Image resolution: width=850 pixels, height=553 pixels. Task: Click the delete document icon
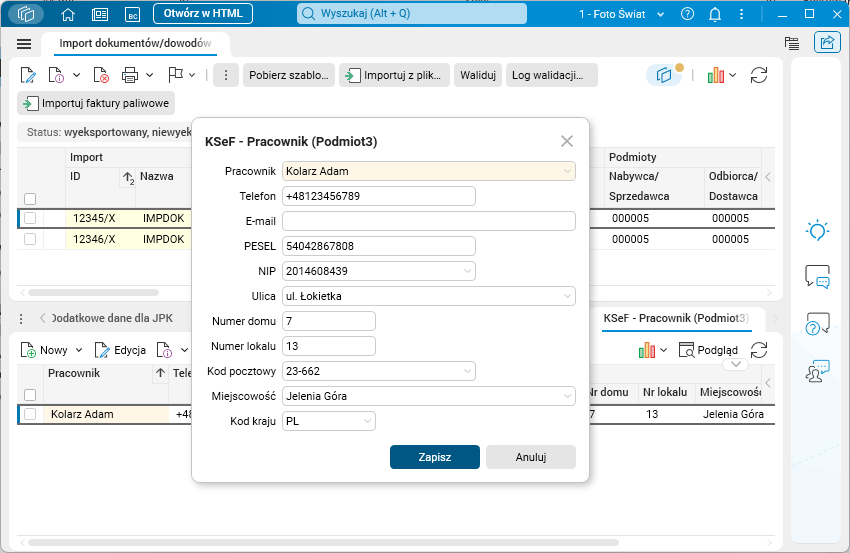click(x=101, y=75)
